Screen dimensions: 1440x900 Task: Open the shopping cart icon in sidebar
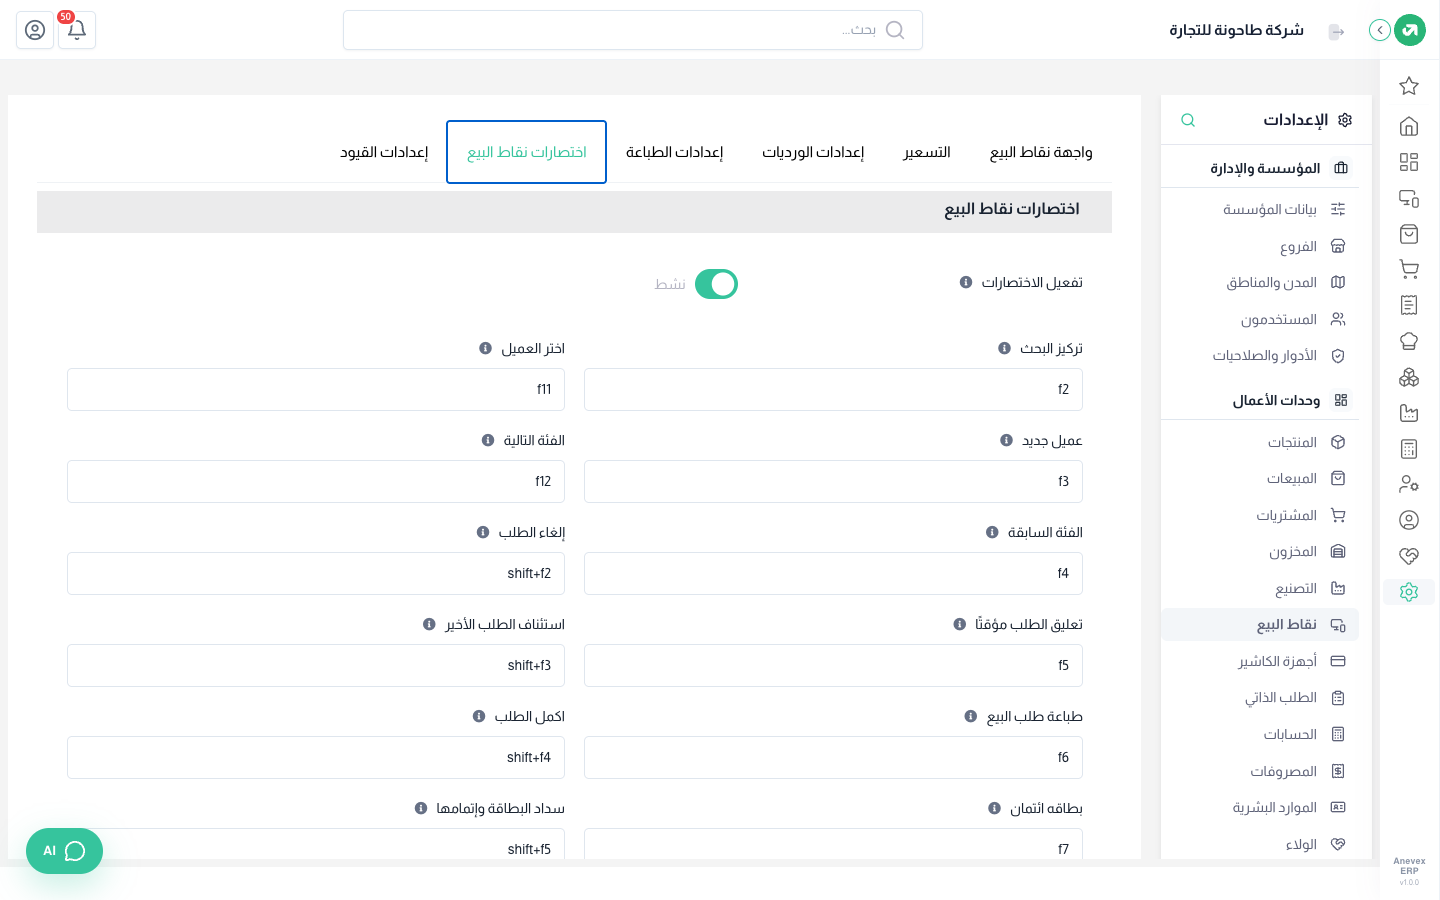click(1409, 269)
